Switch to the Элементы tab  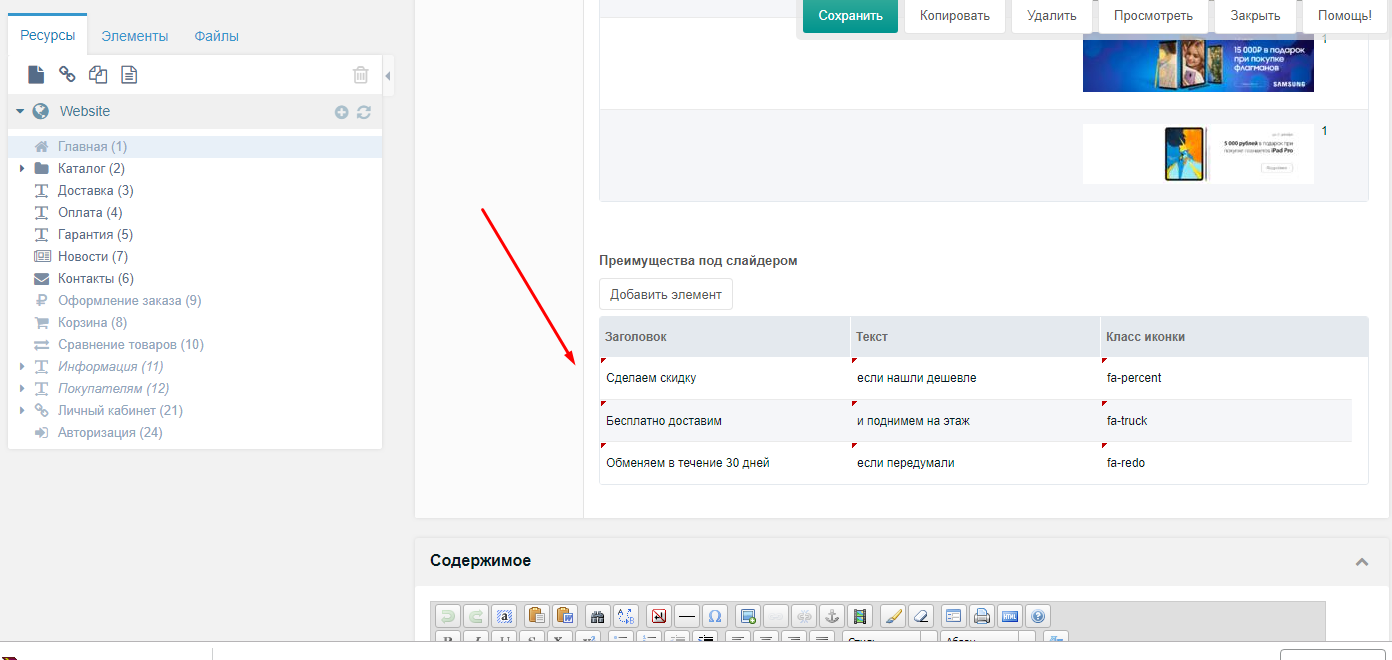pyautogui.click(x=134, y=36)
